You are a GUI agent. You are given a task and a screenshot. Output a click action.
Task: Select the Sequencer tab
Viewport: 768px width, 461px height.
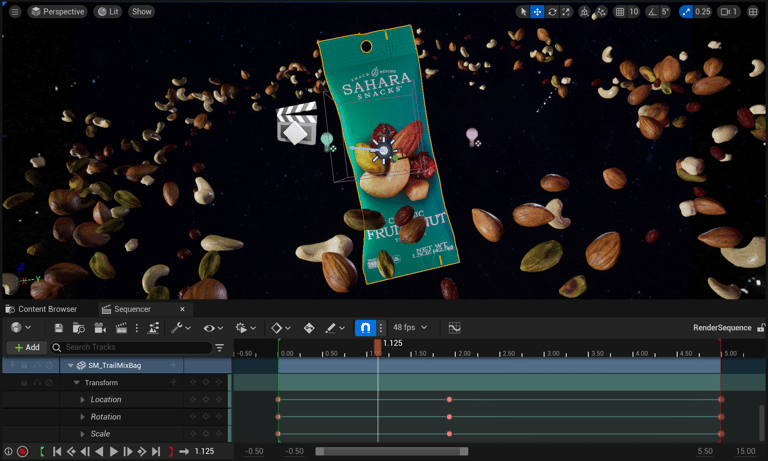click(x=132, y=309)
